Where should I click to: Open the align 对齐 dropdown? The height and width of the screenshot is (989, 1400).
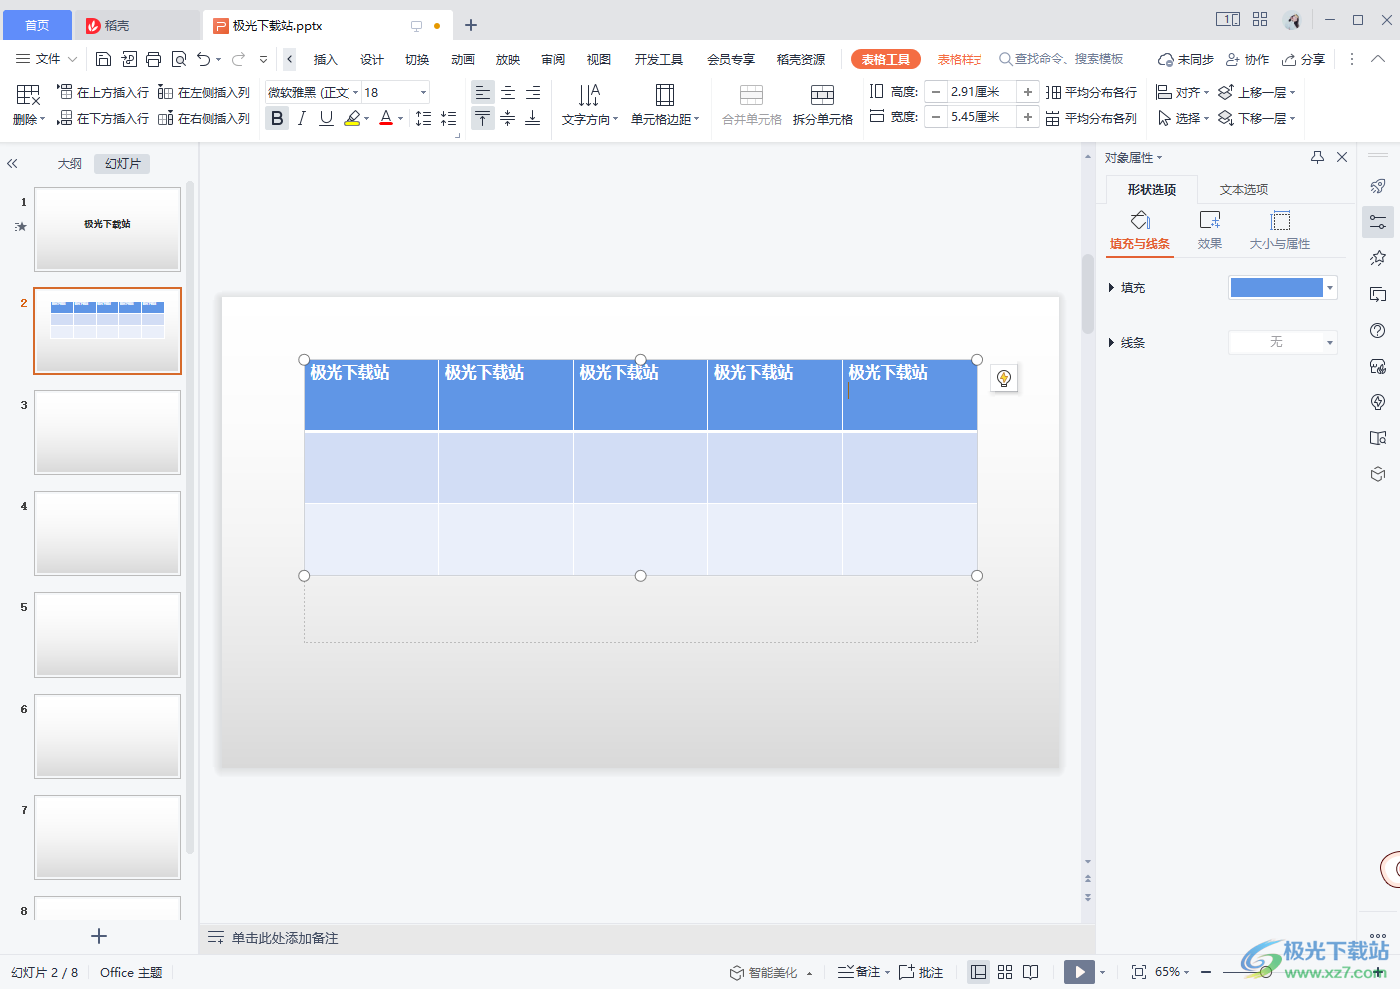click(x=1182, y=92)
